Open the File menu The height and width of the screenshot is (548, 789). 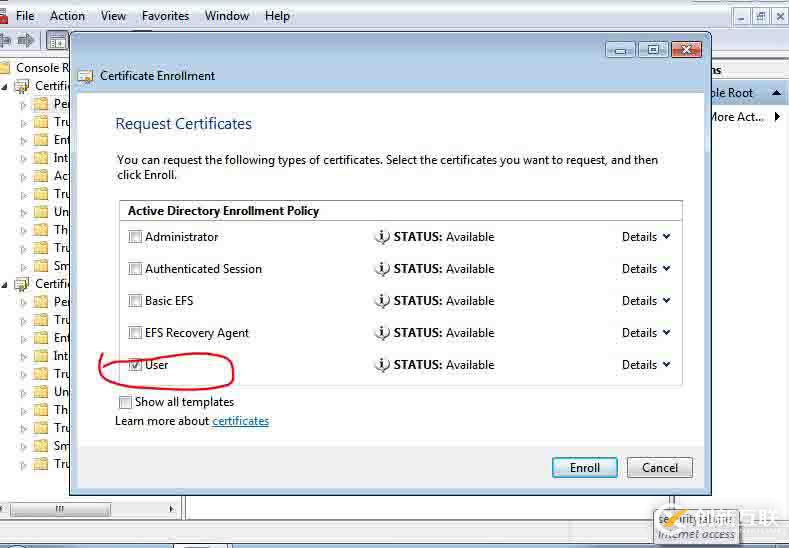[25, 16]
